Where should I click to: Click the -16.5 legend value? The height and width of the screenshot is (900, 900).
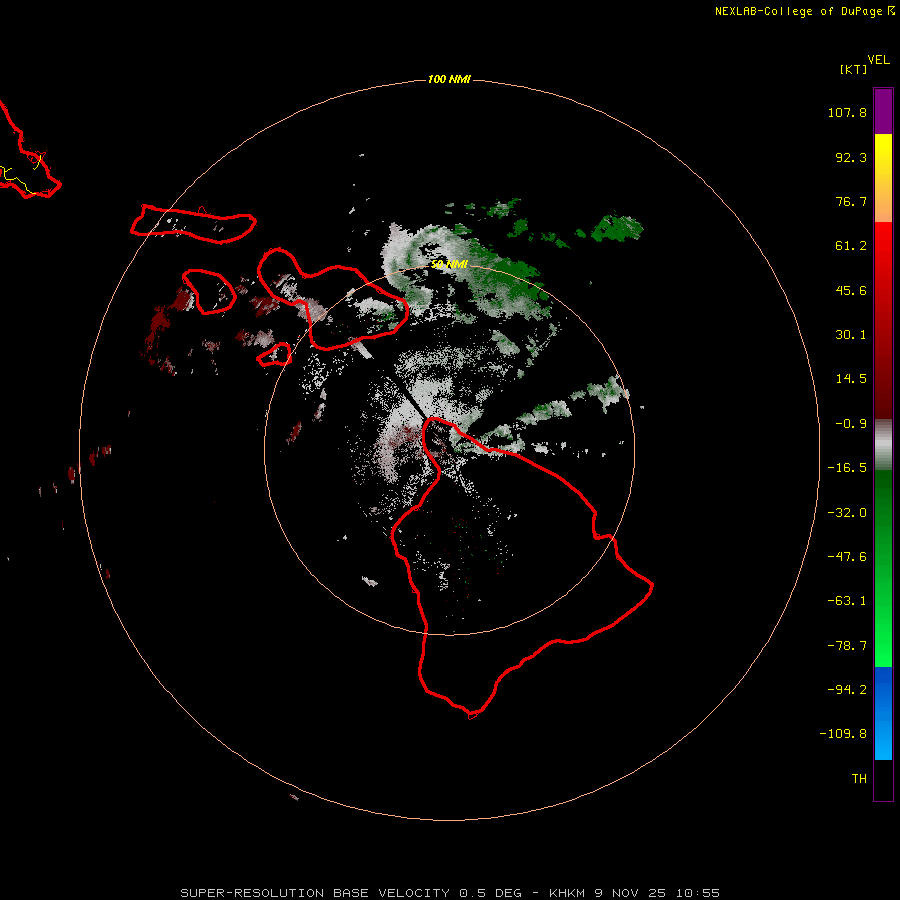[x=847, y=468]
